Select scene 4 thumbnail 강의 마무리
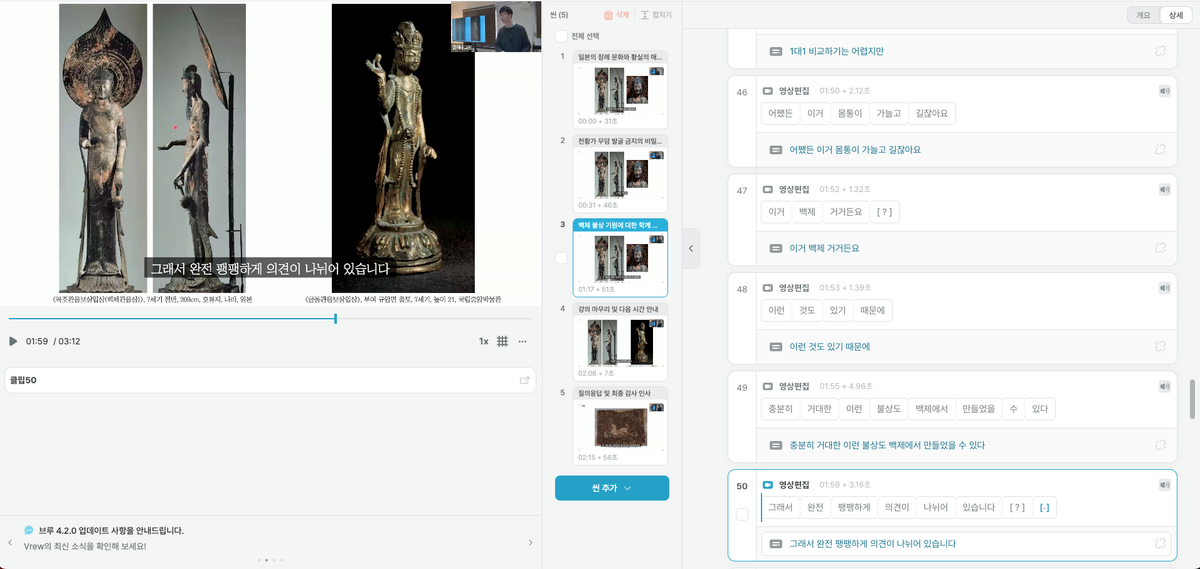 coord(620,342)
